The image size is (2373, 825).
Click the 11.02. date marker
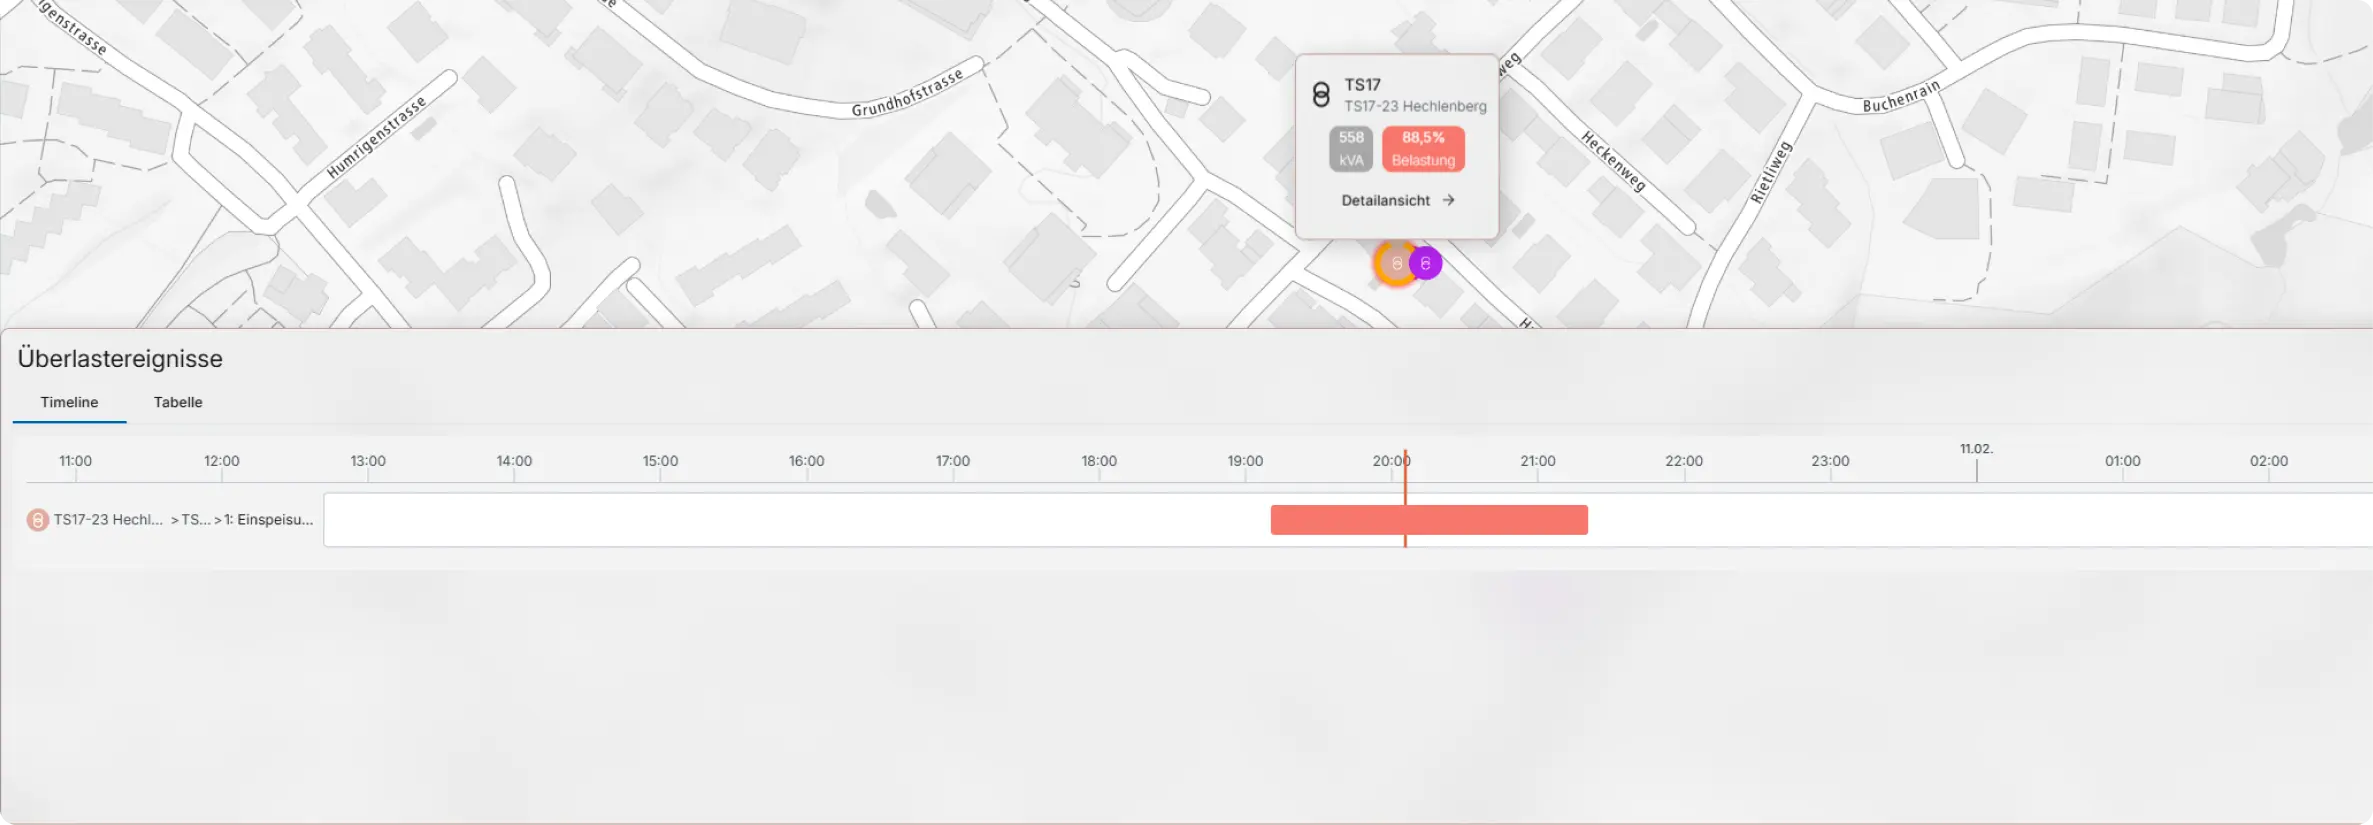click(1976, 449)
